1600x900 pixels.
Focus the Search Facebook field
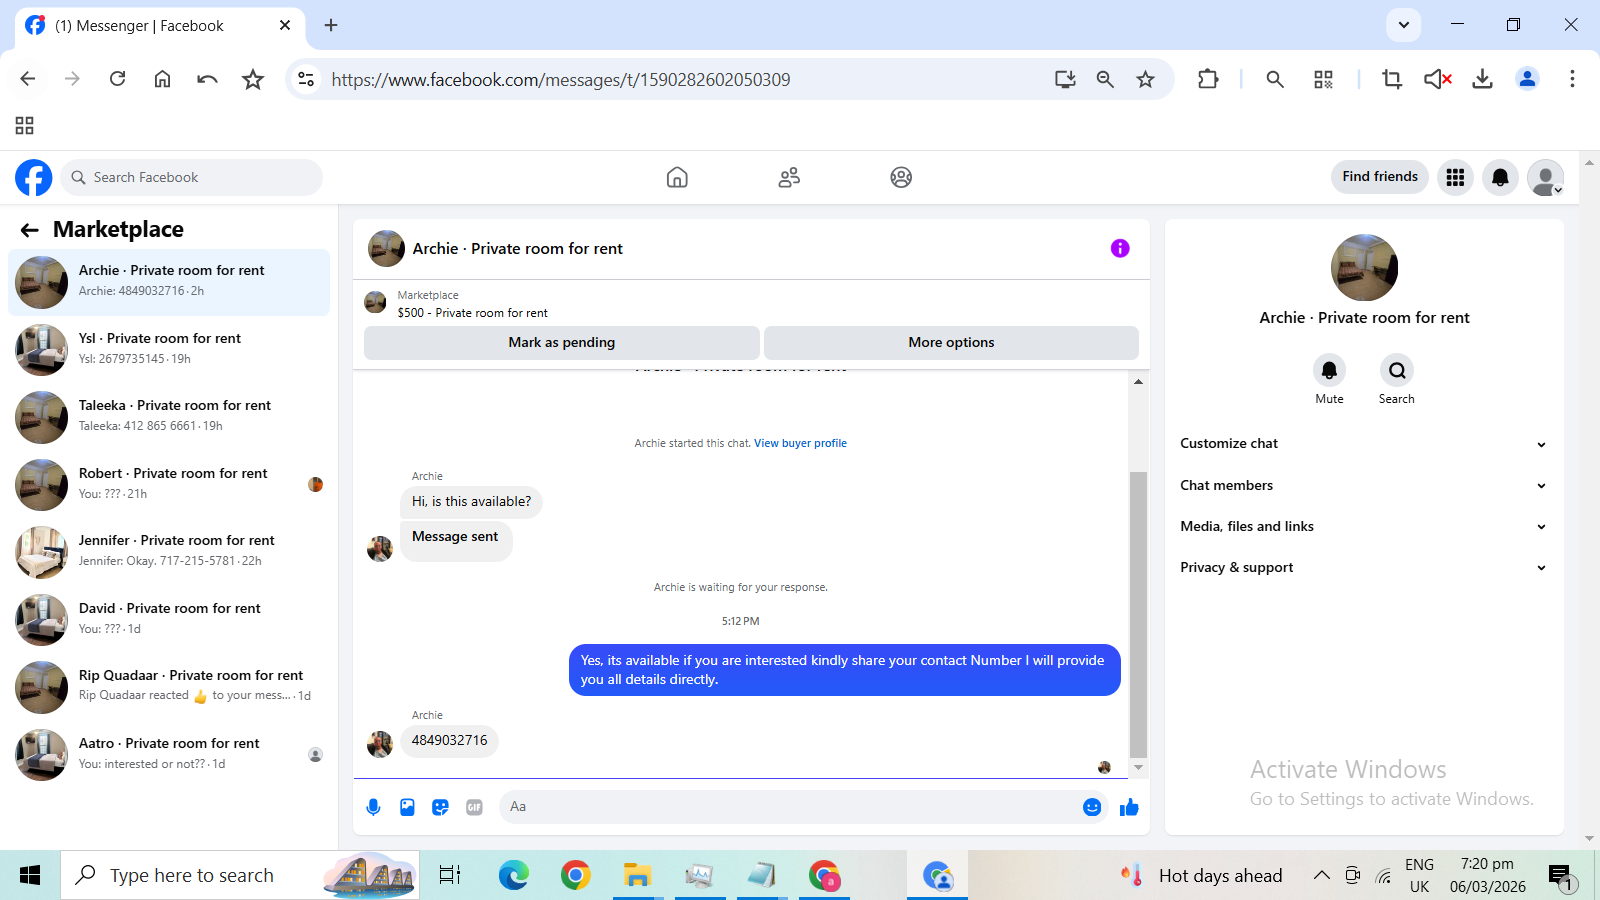191,177
